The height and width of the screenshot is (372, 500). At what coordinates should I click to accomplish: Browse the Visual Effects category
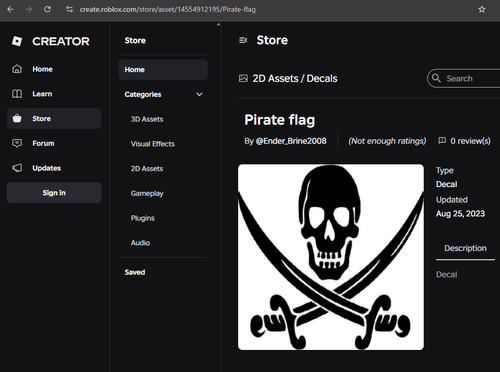153,144
